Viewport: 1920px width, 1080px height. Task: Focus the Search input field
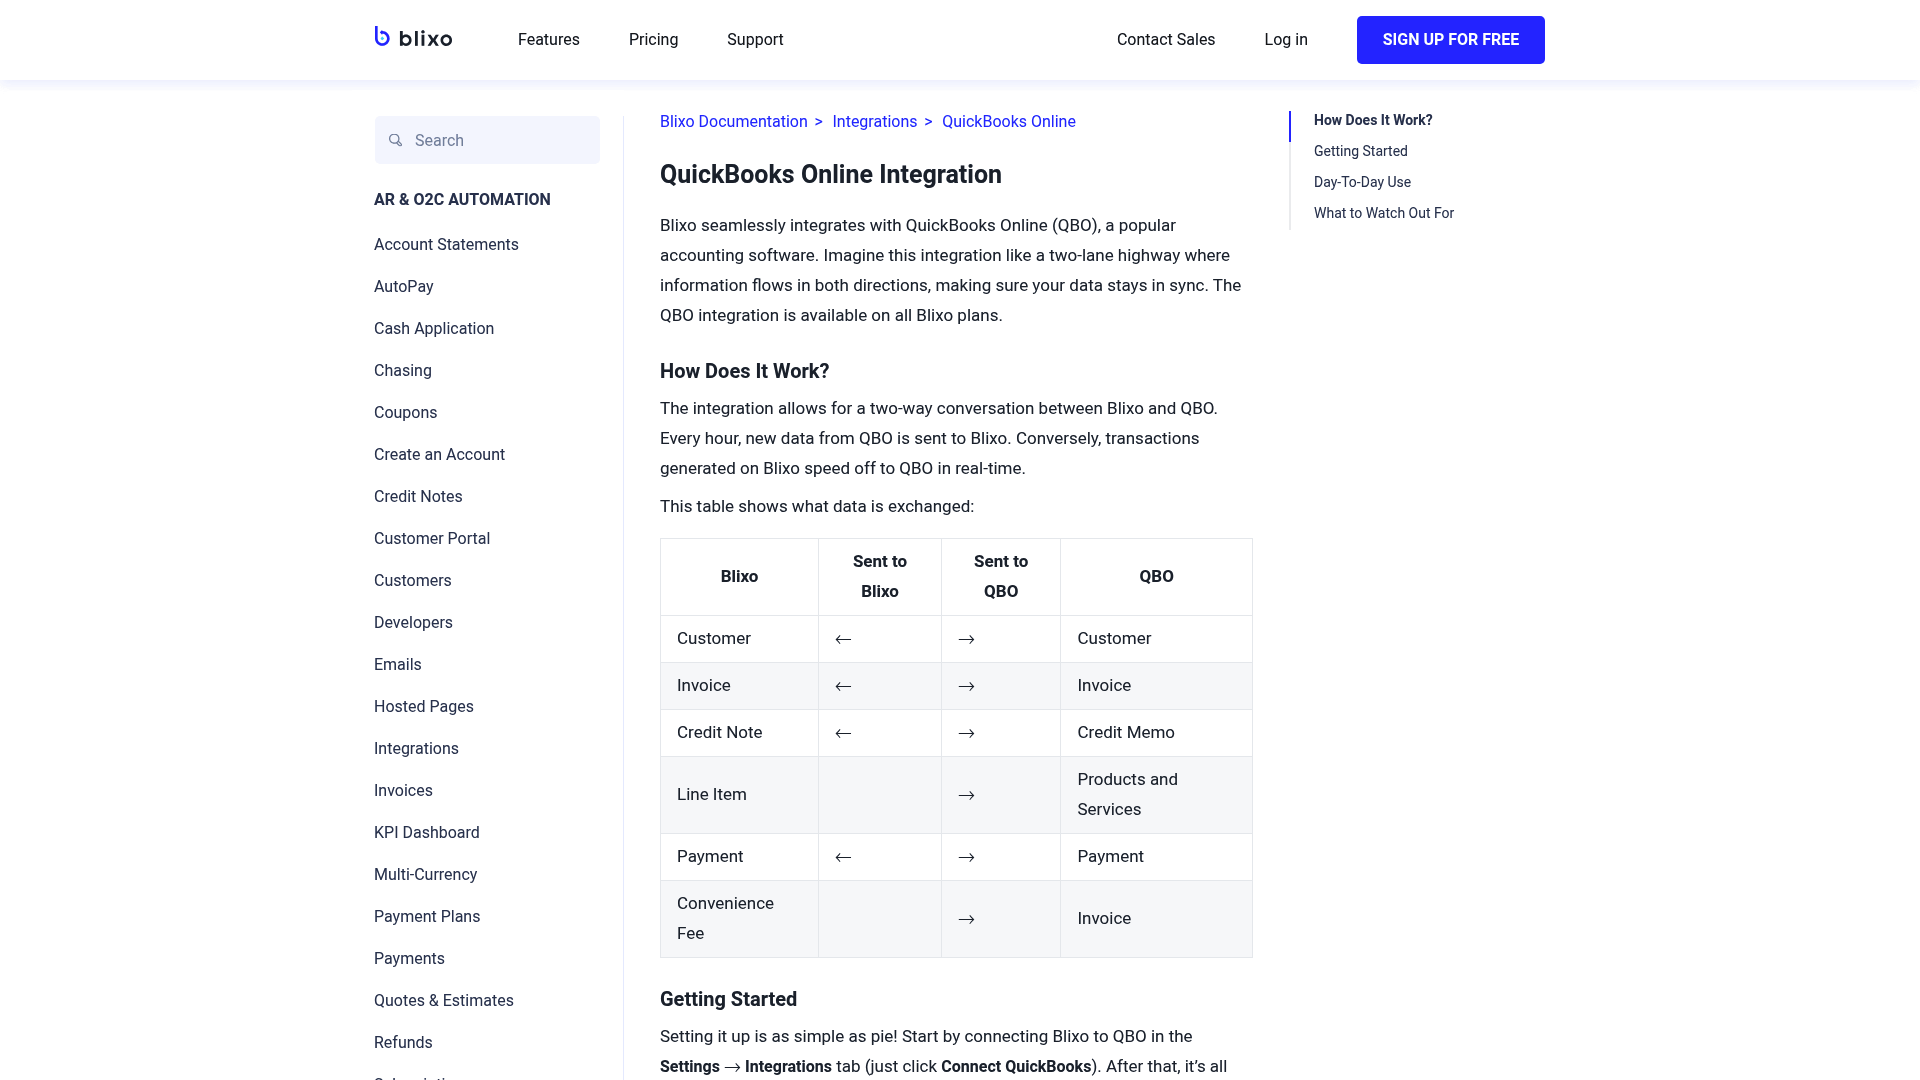(x=488, y=140)
